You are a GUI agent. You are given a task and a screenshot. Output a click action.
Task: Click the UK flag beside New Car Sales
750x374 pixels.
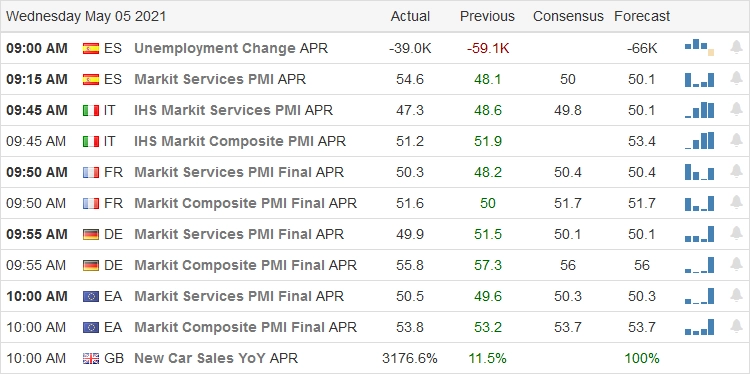[91, 358]
